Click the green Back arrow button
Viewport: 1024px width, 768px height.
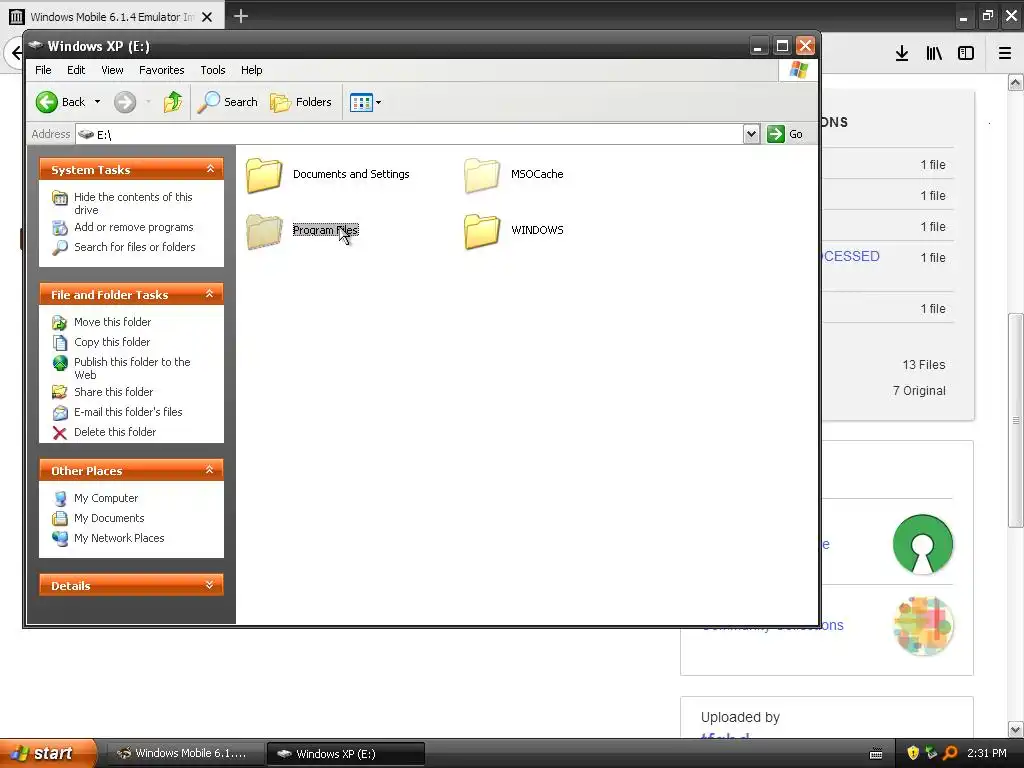click(x=46, y=102)
